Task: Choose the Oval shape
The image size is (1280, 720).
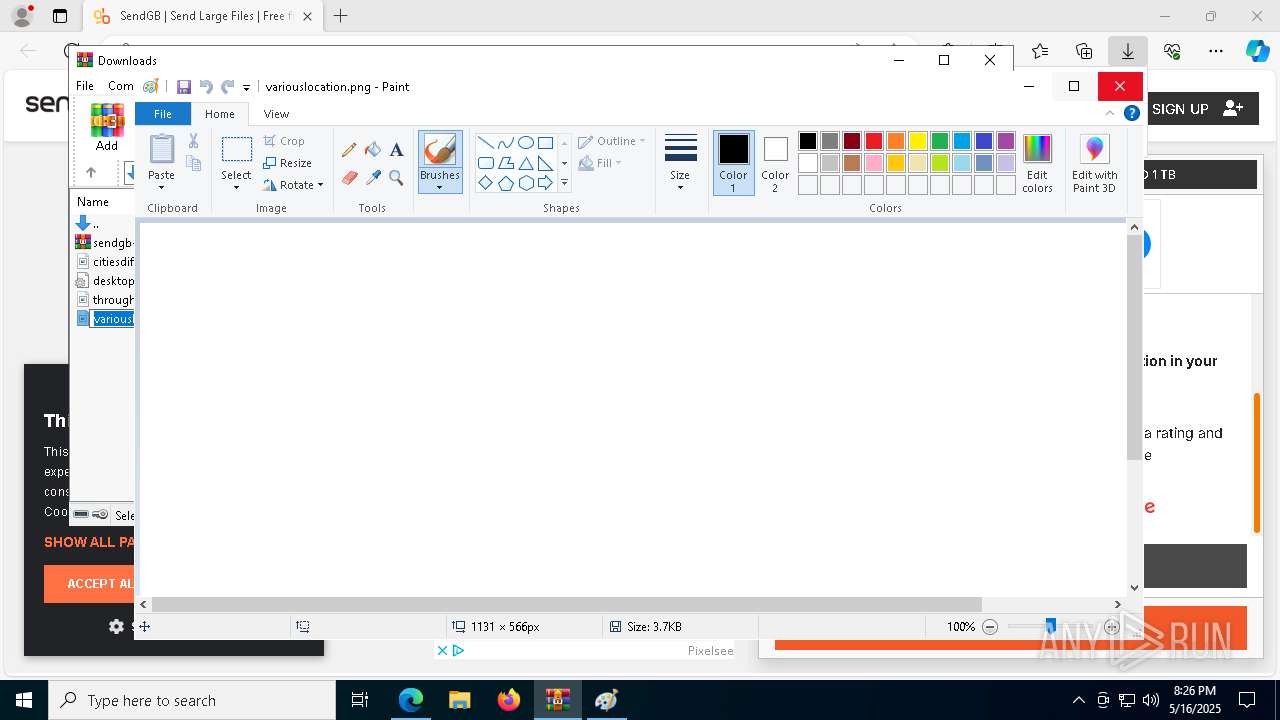Action: point(525,142)
